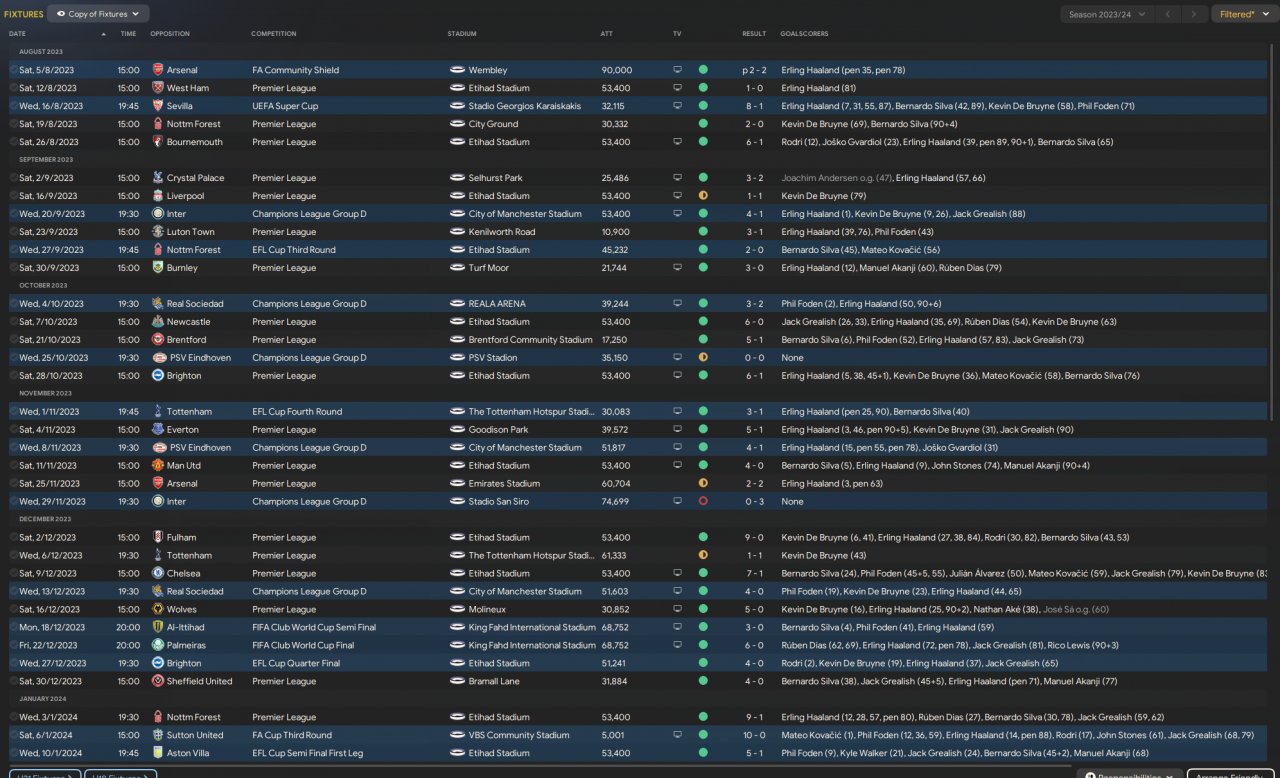This screenshot has height=778, width=1280.
Task: Click the 5,001 attendance value
Action: point(612,736)
